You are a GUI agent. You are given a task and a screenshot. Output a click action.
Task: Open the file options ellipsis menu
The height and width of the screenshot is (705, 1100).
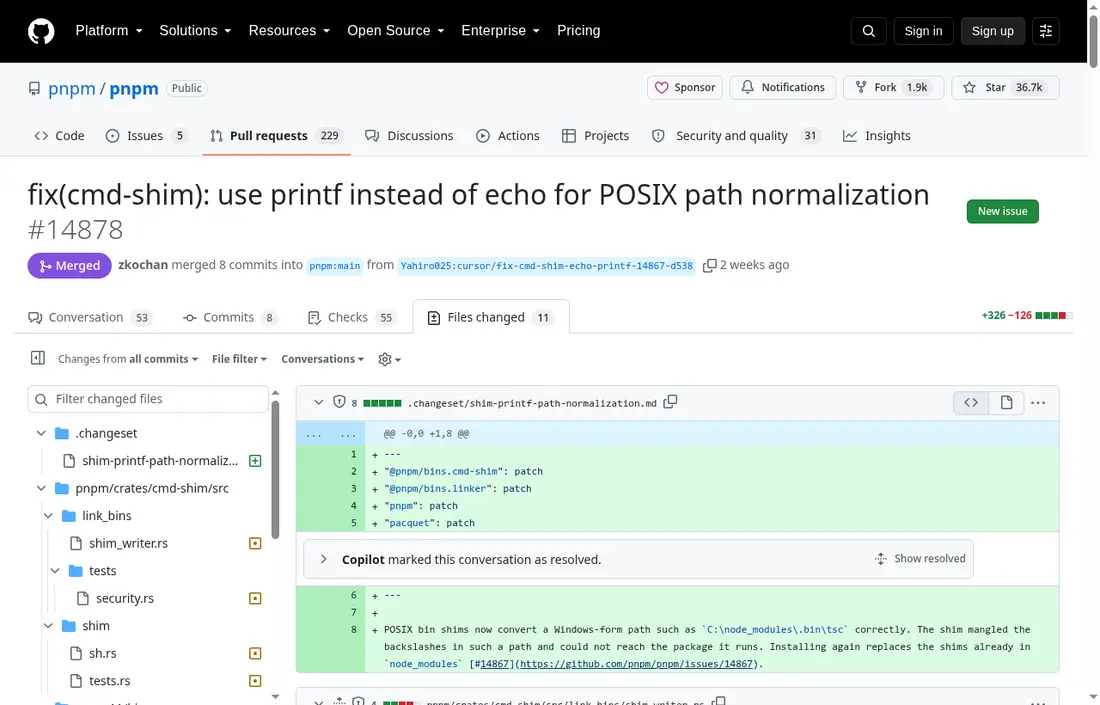(x=1038, y=403)
